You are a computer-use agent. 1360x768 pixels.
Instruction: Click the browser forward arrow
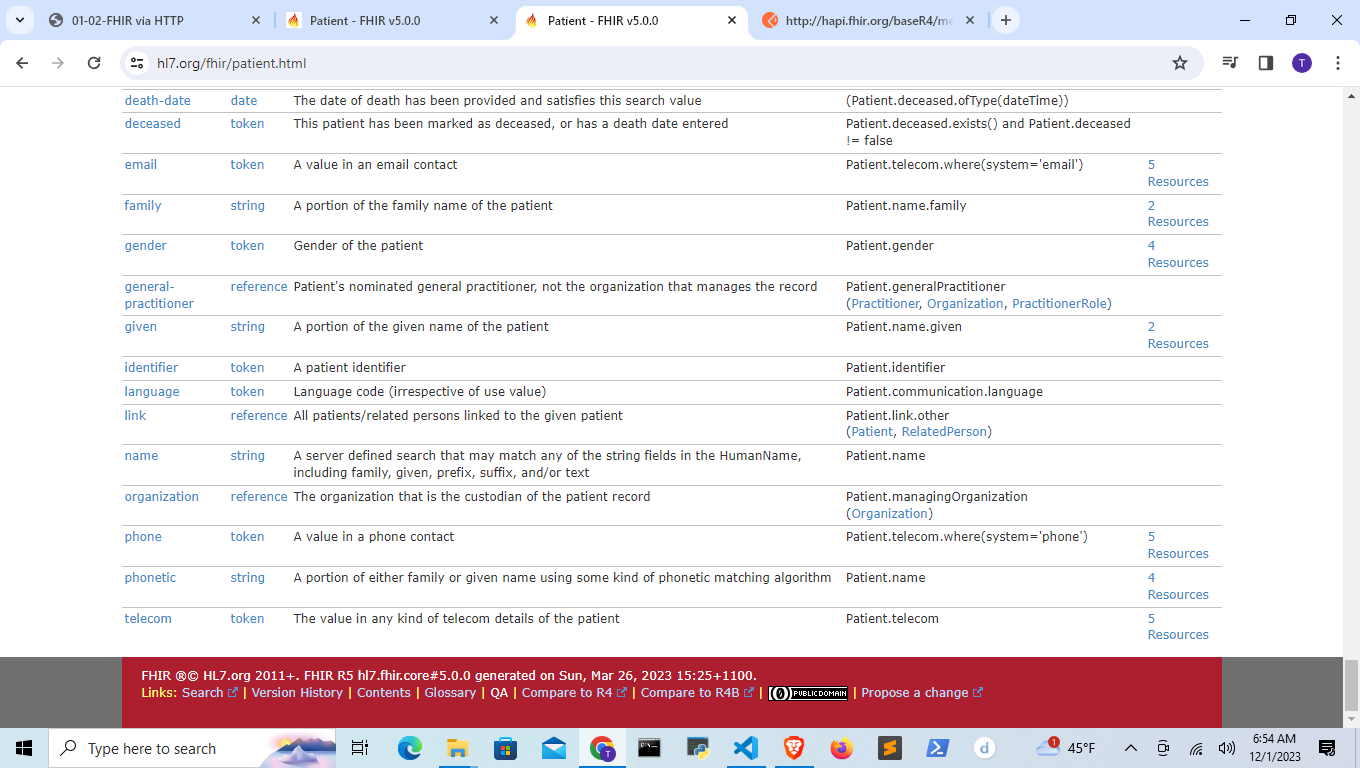(58, 63)
